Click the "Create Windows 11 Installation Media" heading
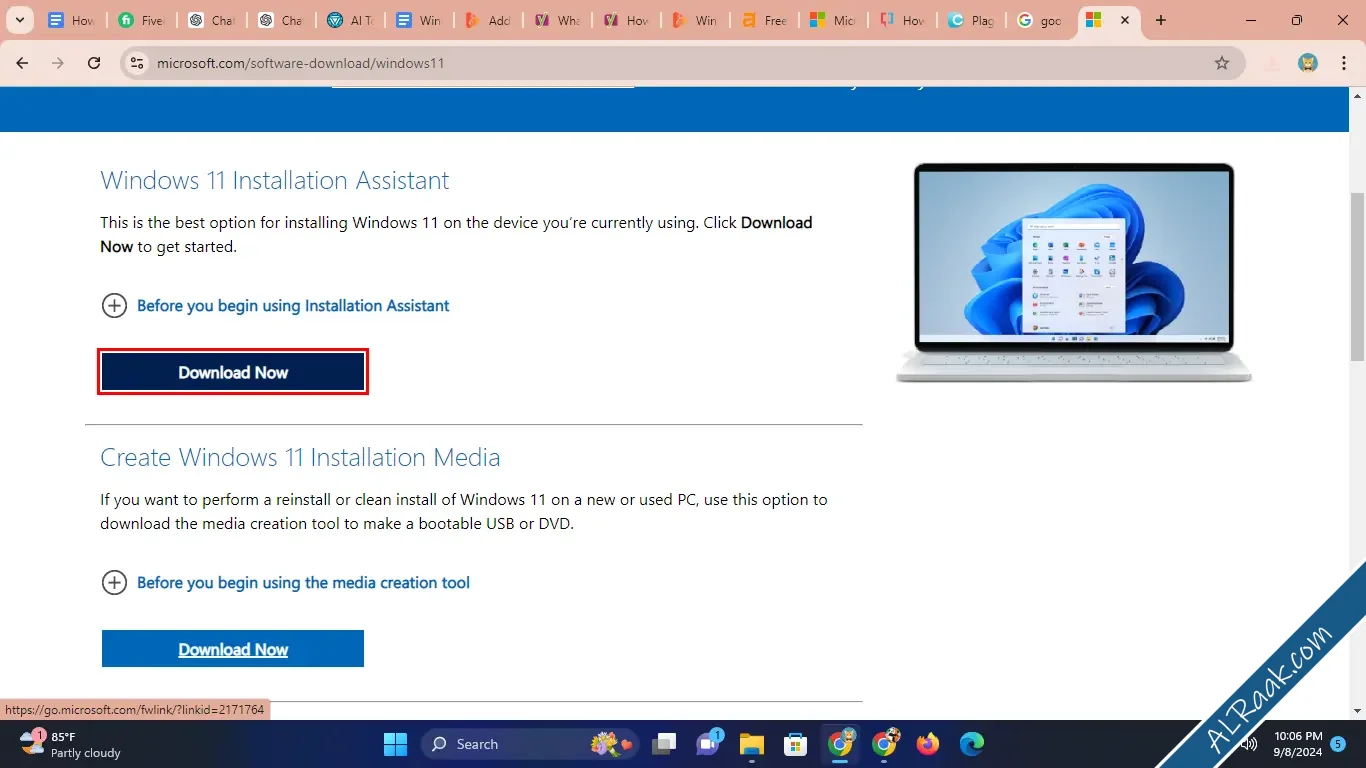This screenshot has width=1366, height=768. (300, 458)
